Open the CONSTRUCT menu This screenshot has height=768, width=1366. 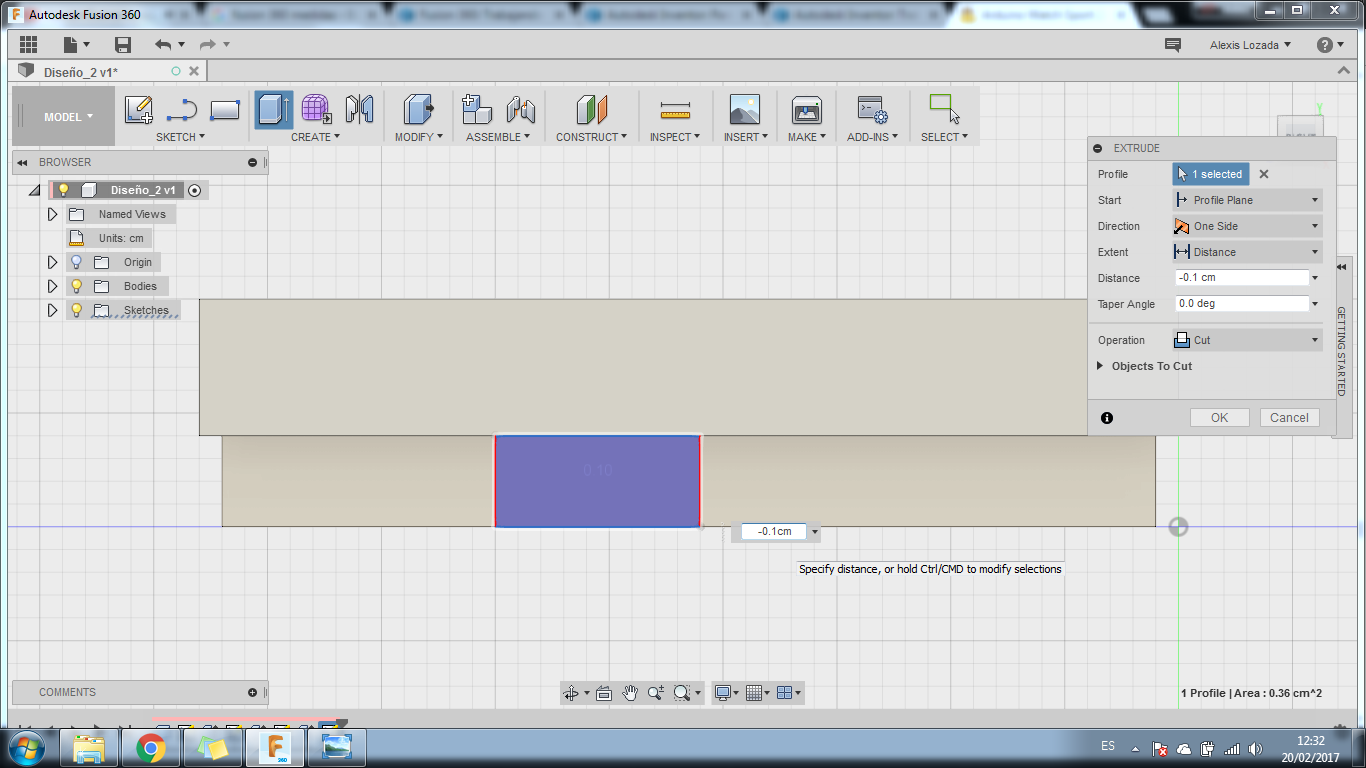pos(592,137)
